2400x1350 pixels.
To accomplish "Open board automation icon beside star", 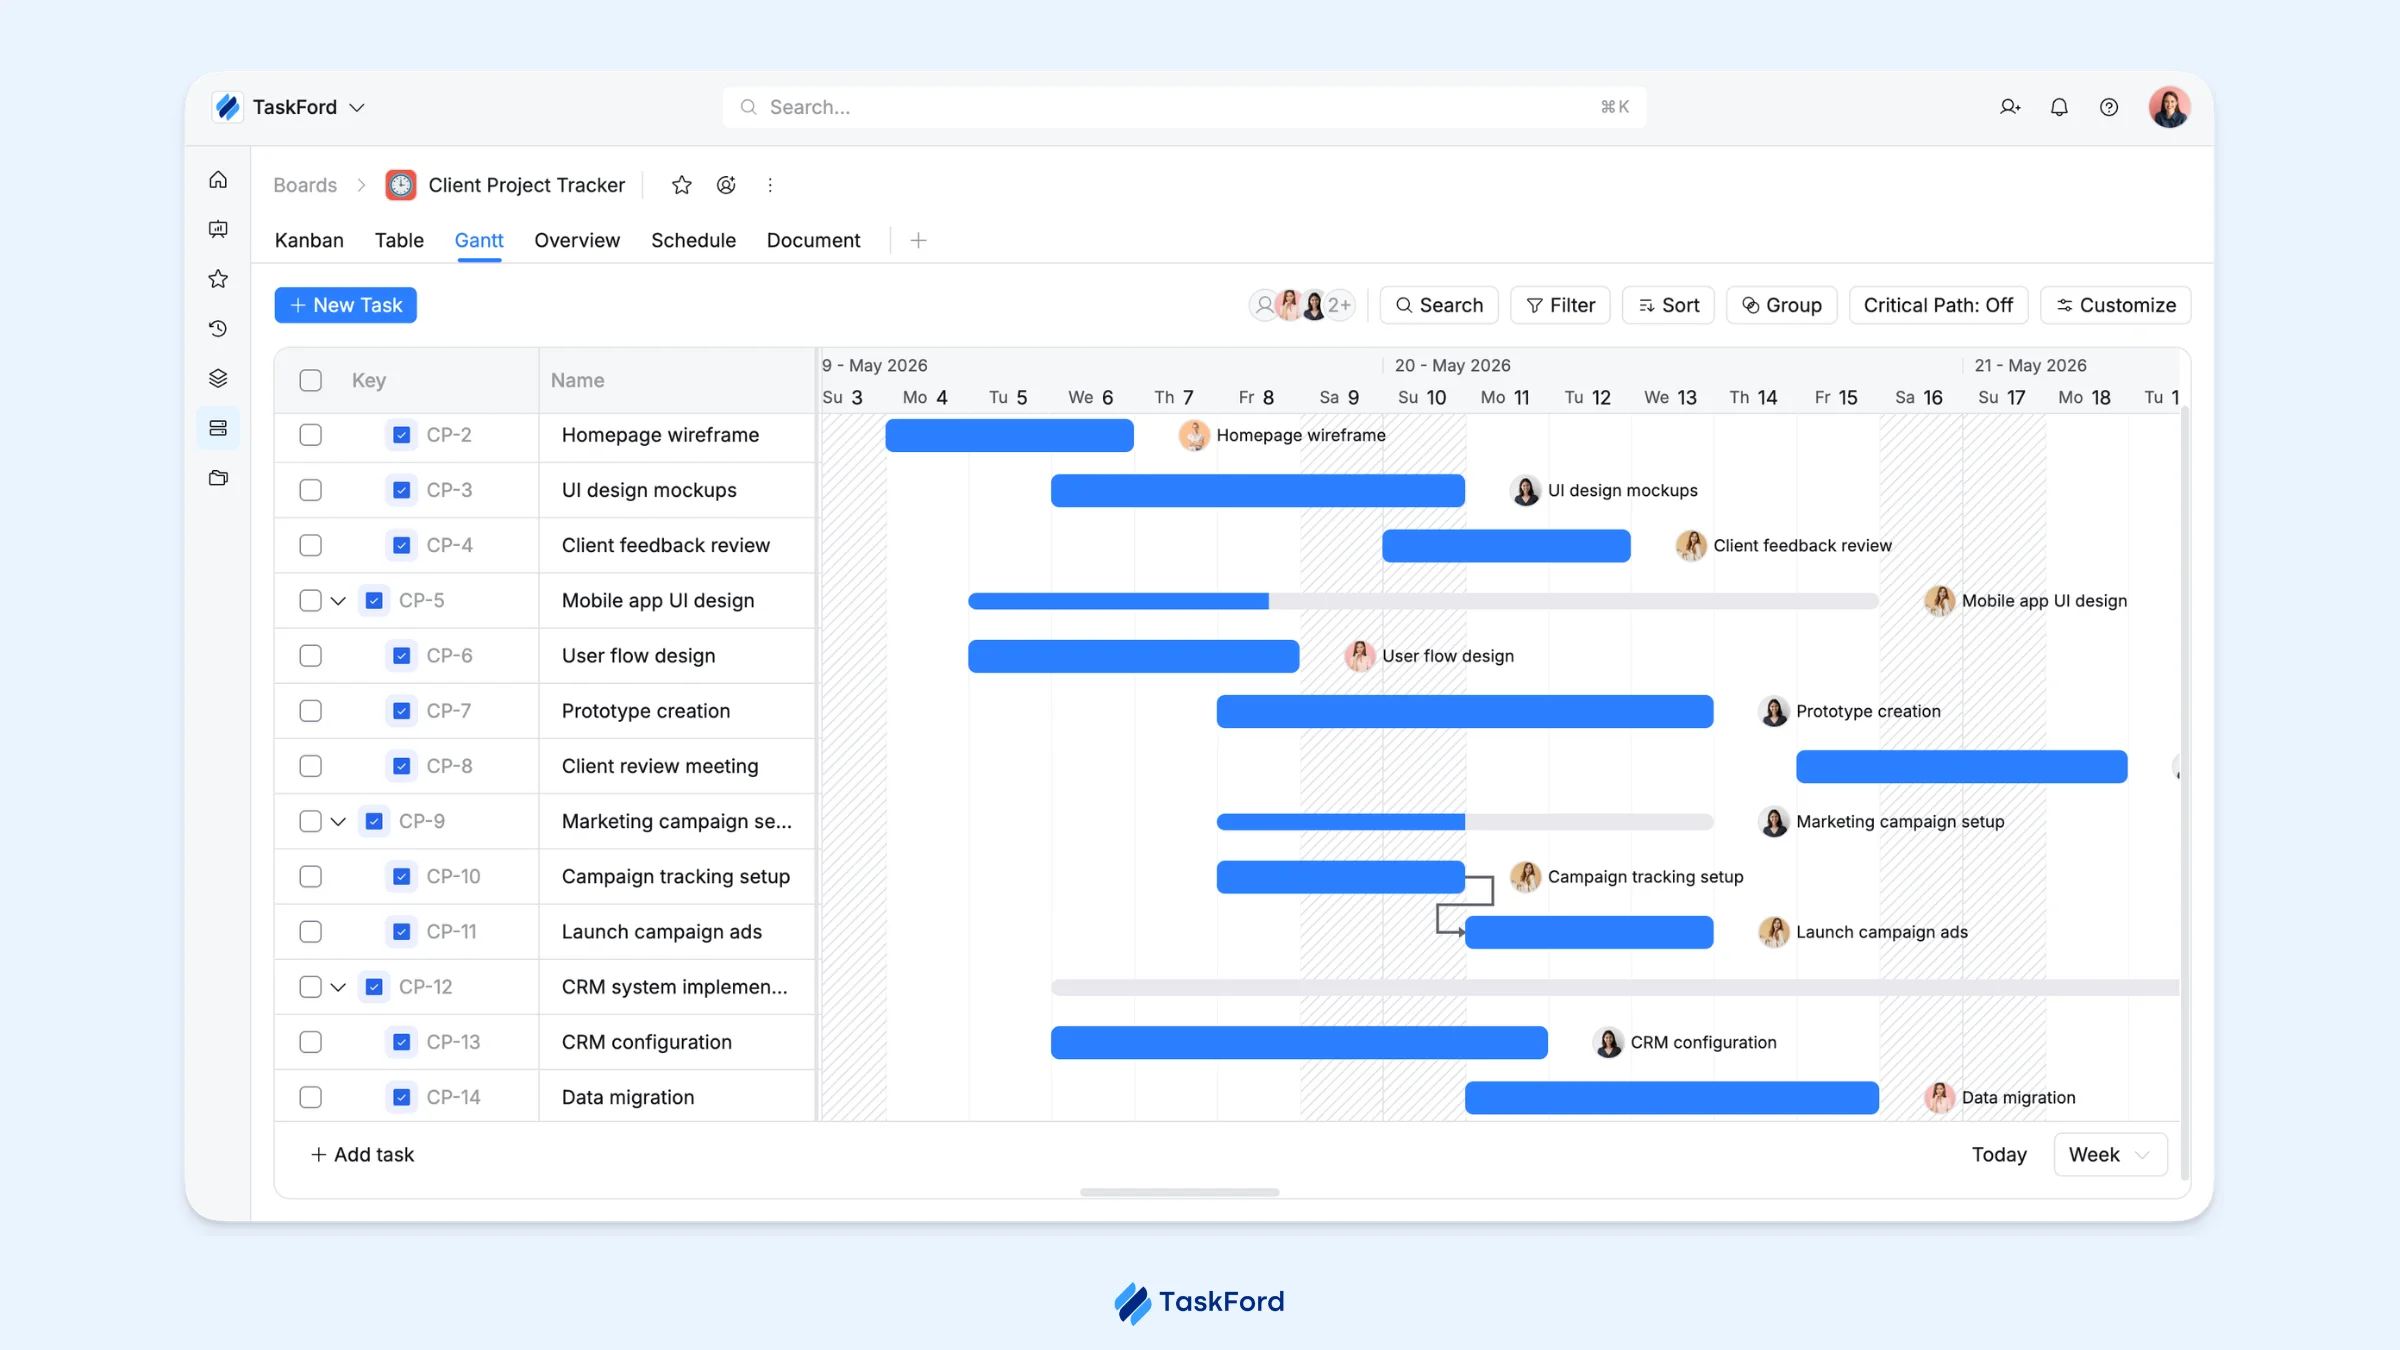I will tap(726, 185).
